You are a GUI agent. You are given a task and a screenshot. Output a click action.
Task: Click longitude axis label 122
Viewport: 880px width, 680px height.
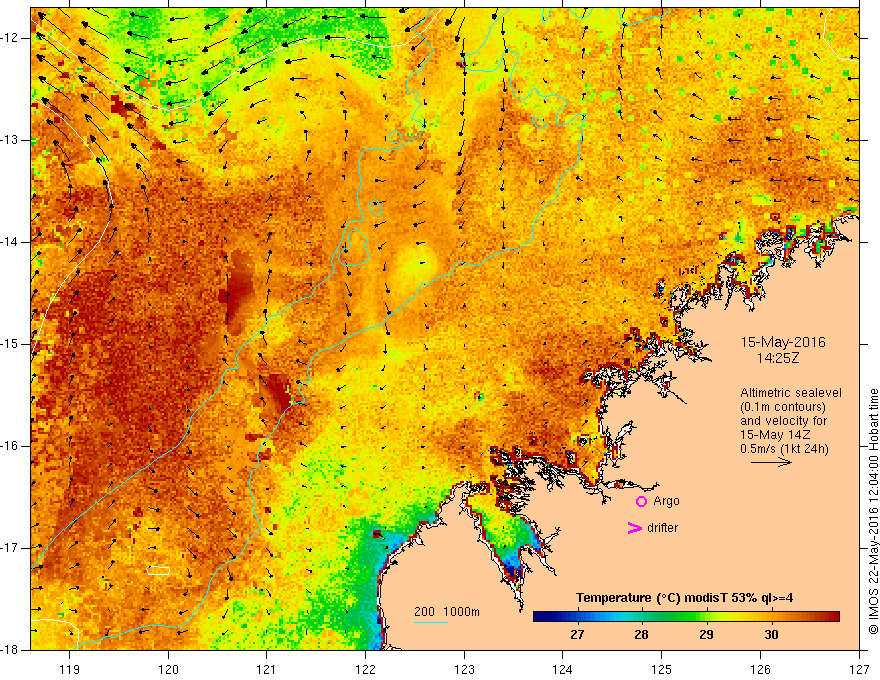(365, 669)
